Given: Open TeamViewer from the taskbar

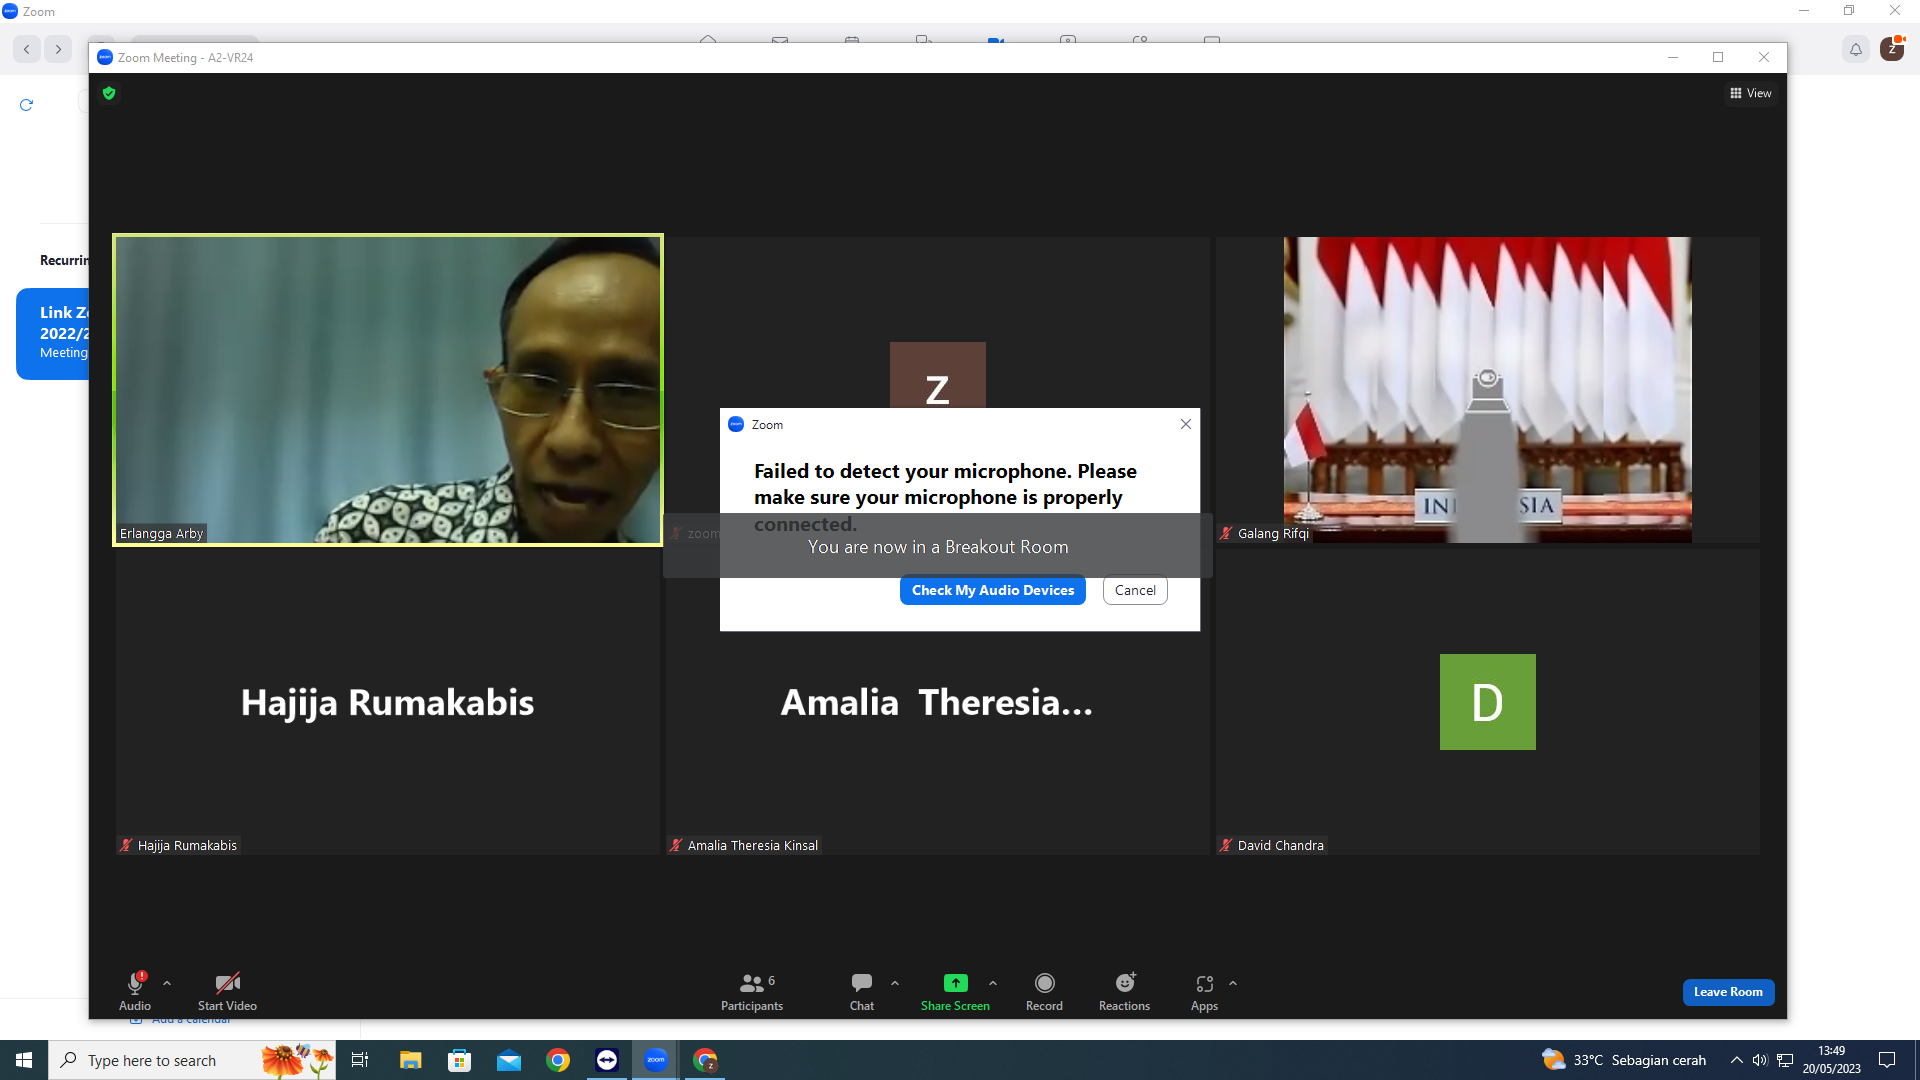Looking at the screenshot, I should [x=607, y=1060].
